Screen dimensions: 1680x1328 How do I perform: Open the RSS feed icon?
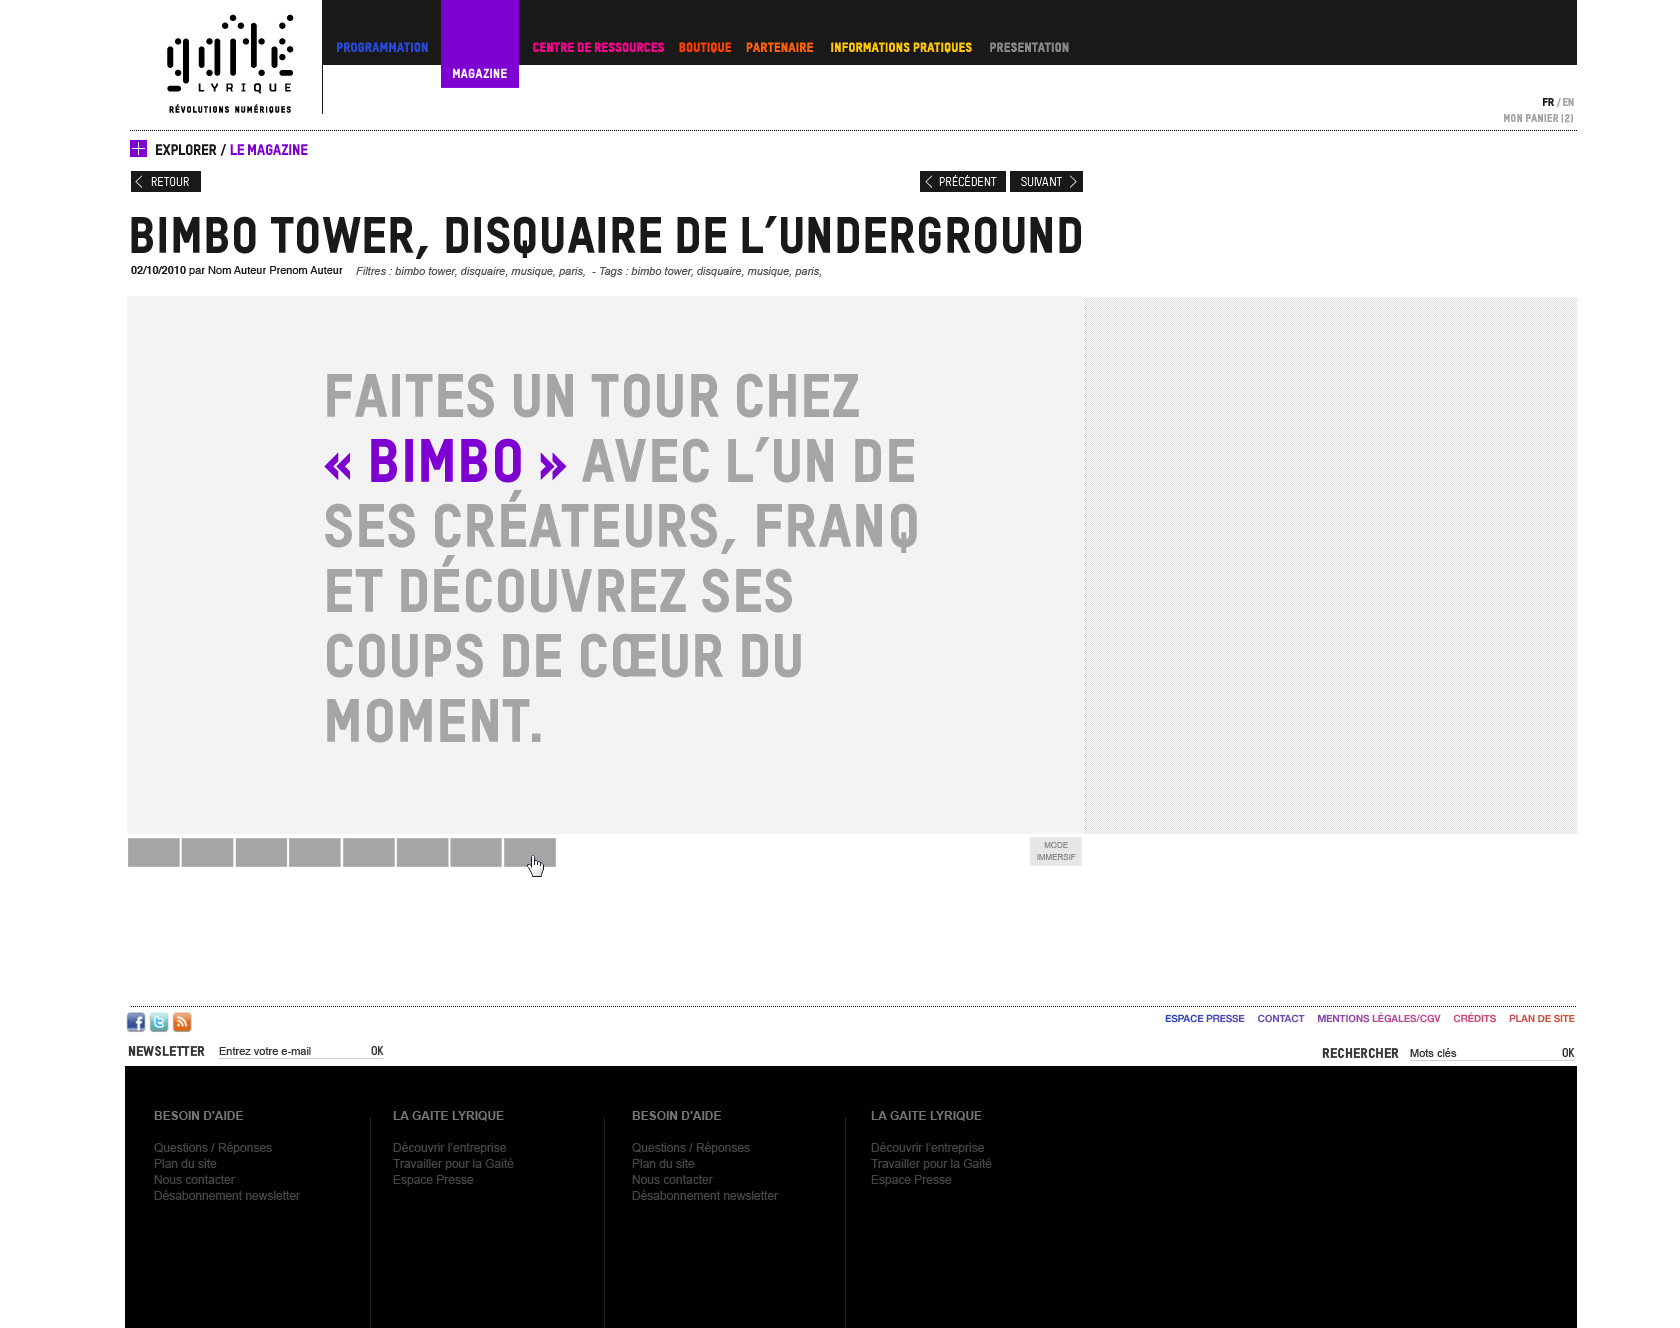tap(182, 1022)
